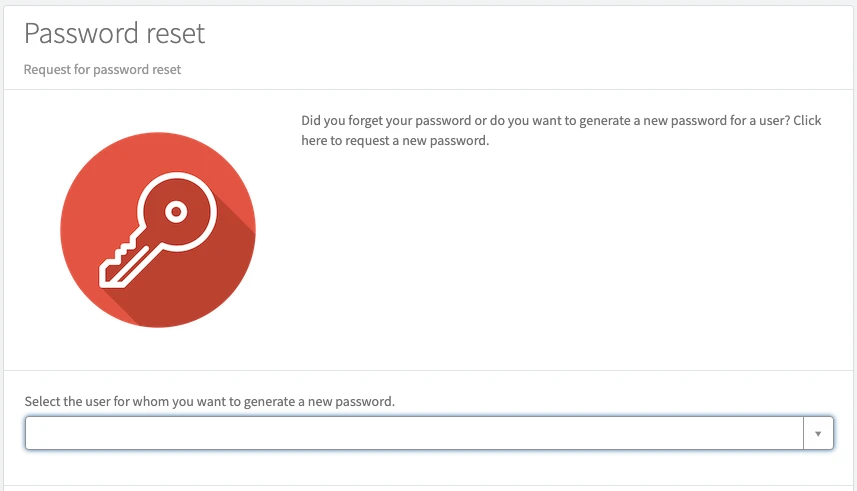Click the "Password reset" heading

(114, 33)
